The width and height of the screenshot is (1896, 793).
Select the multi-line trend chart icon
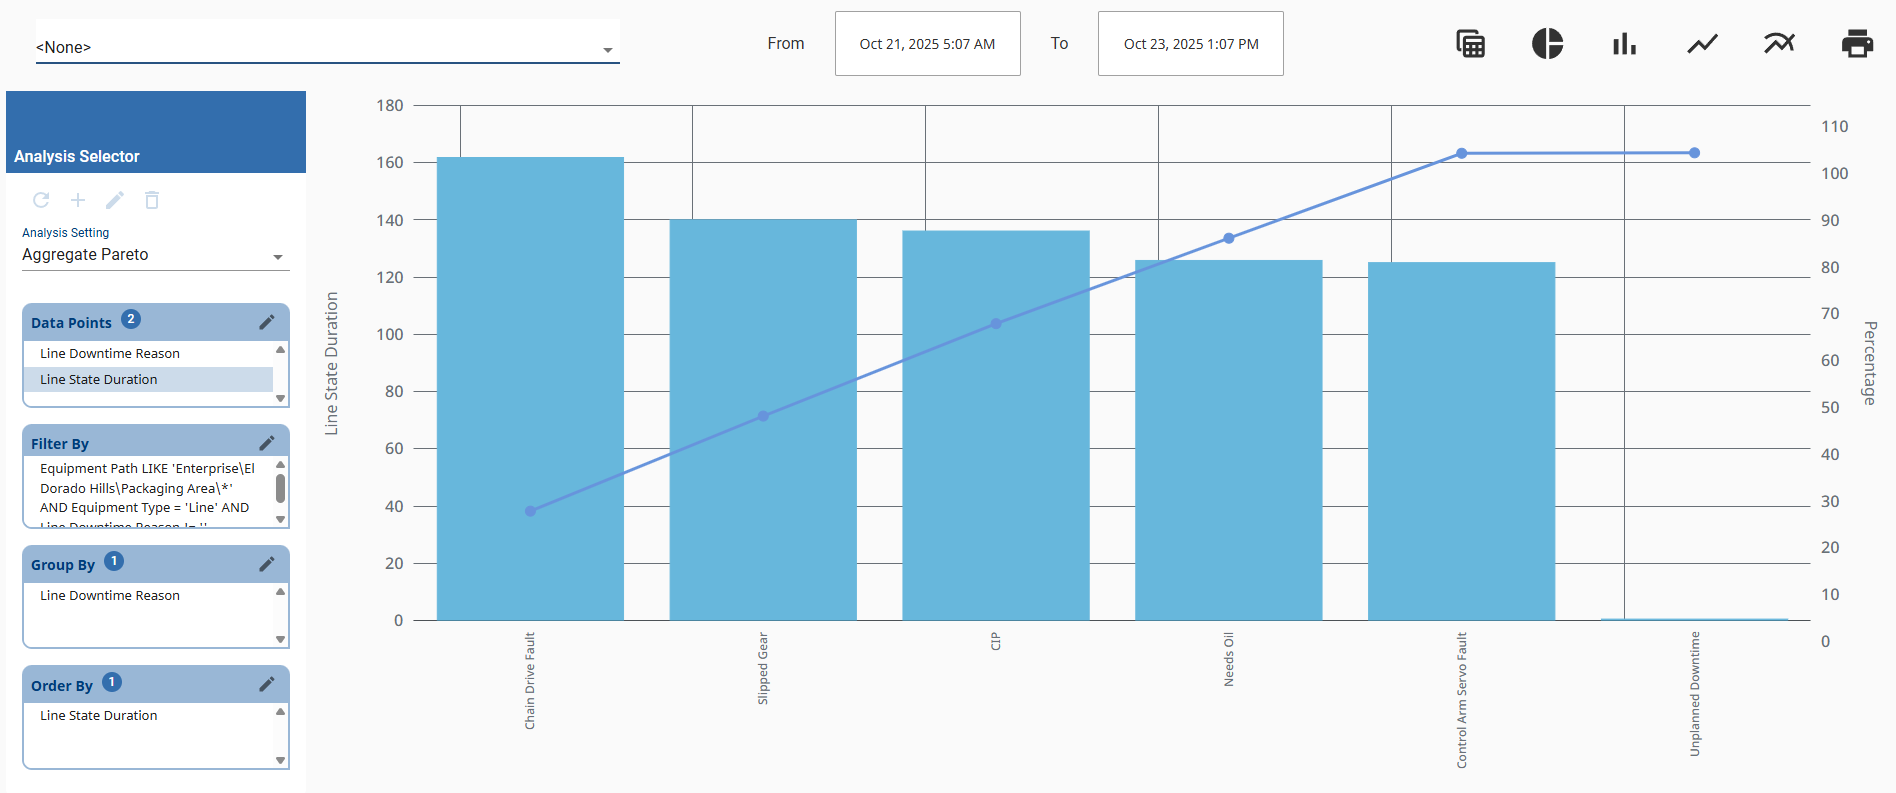point(1779,43)
